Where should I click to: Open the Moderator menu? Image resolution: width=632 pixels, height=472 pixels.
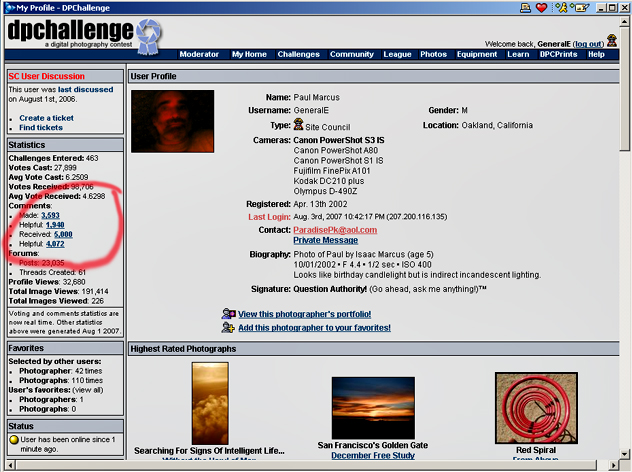point(199,54)
